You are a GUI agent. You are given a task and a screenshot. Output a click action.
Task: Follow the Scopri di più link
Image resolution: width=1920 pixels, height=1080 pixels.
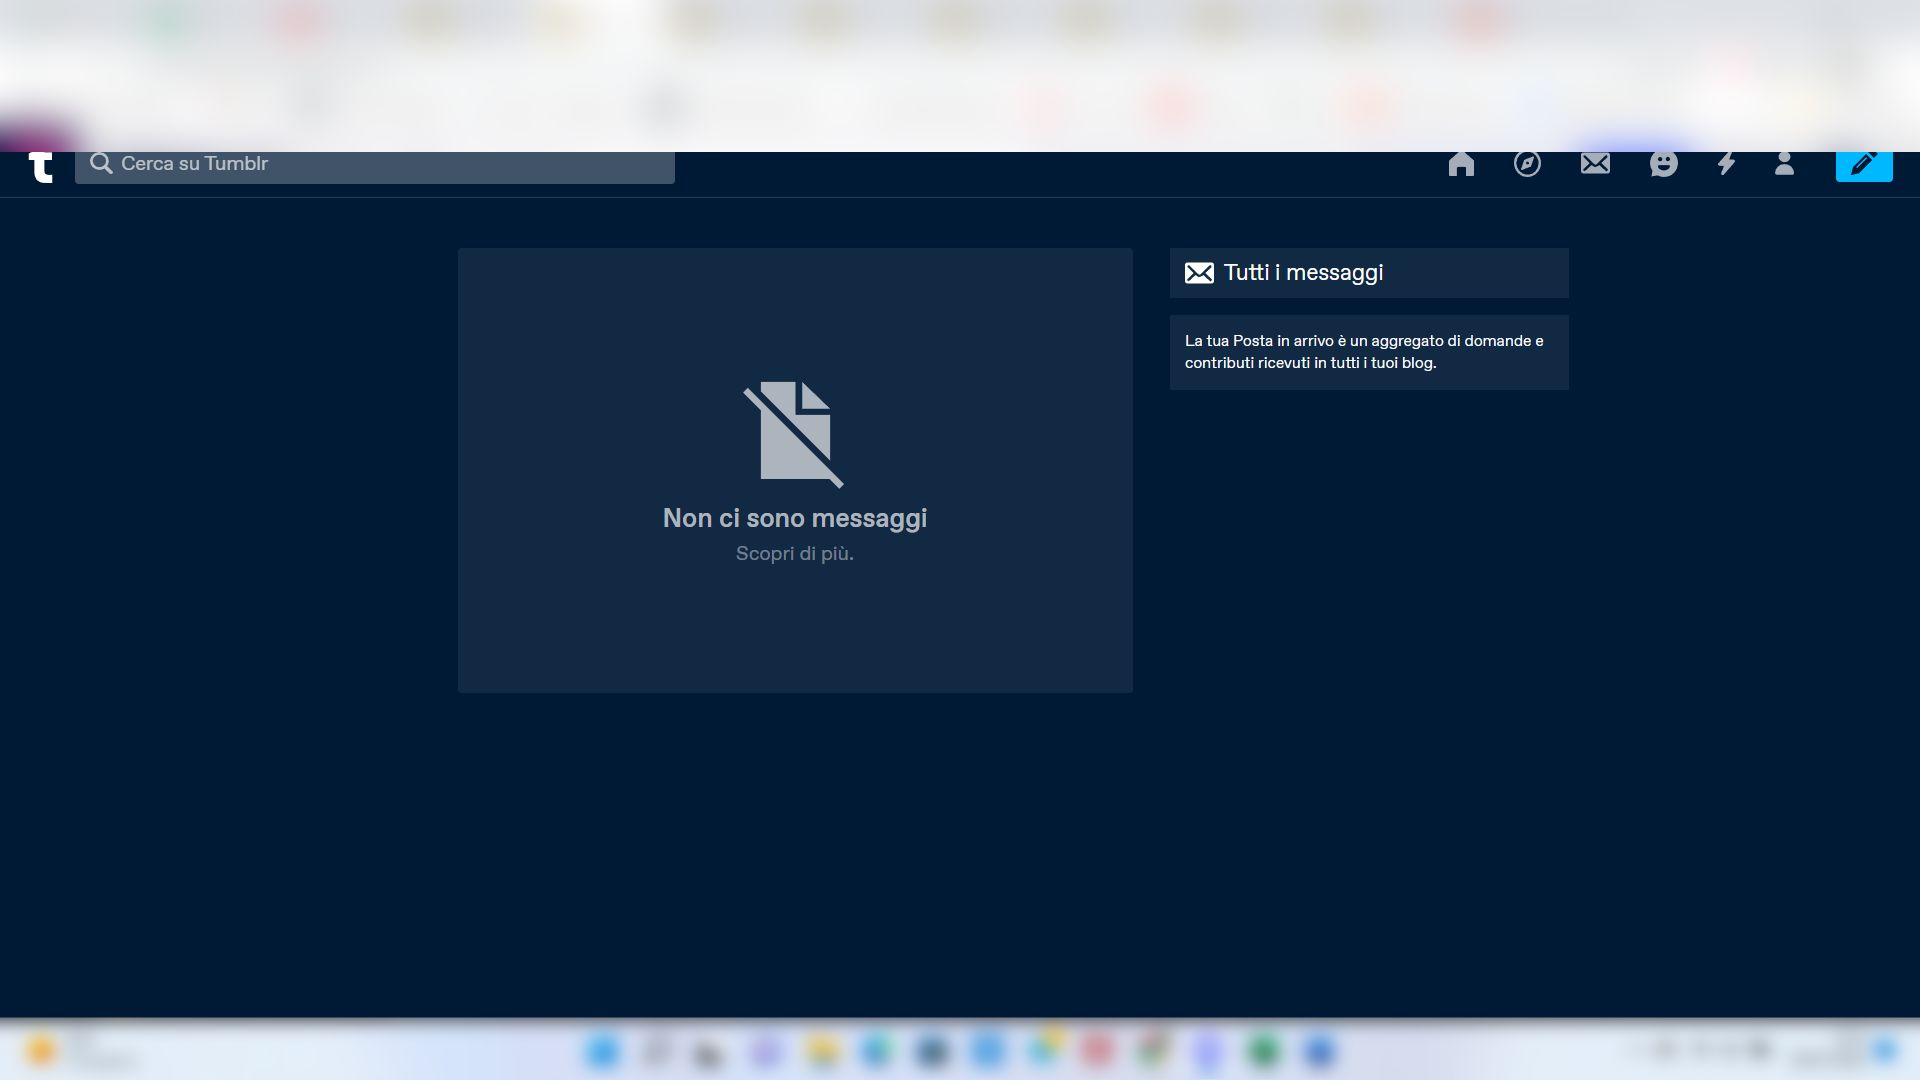(794, 554)
